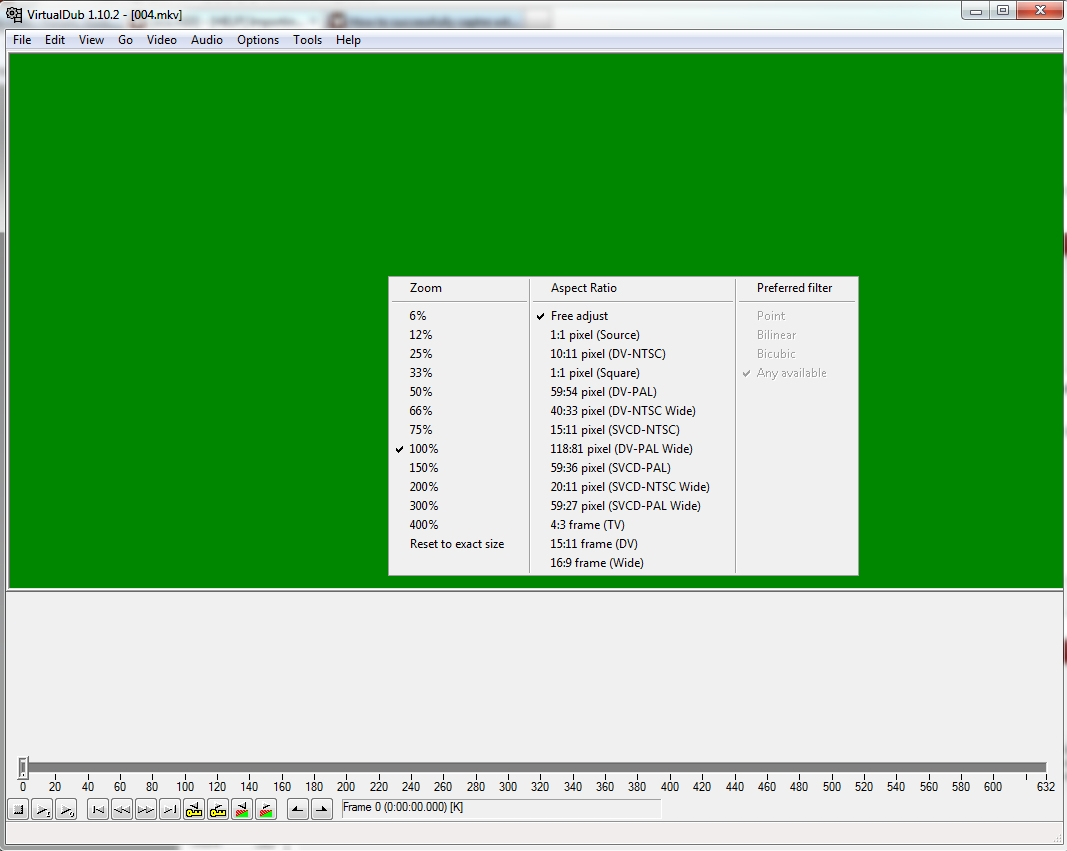Select 400% zoom
The image size is (1067, 851).
pyautogui.click(x=459, y=525)
